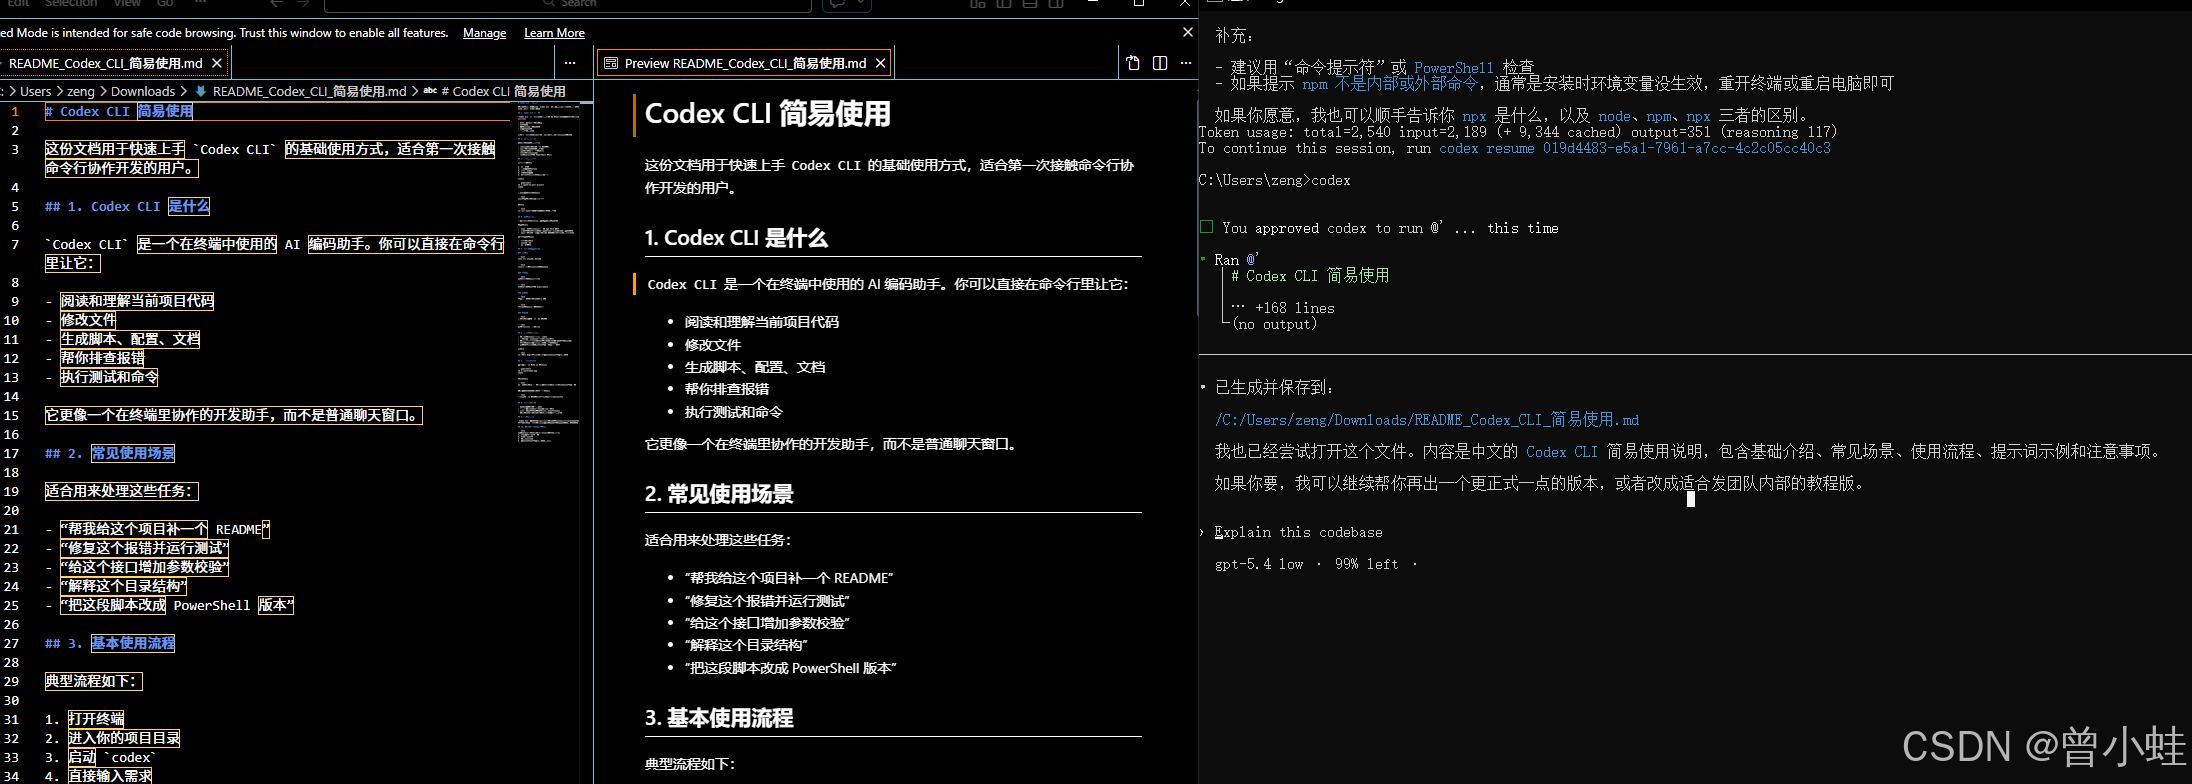Open README path link in terminal output
Viewport: 2192px width, 784px height.
tap(1427, 420)
